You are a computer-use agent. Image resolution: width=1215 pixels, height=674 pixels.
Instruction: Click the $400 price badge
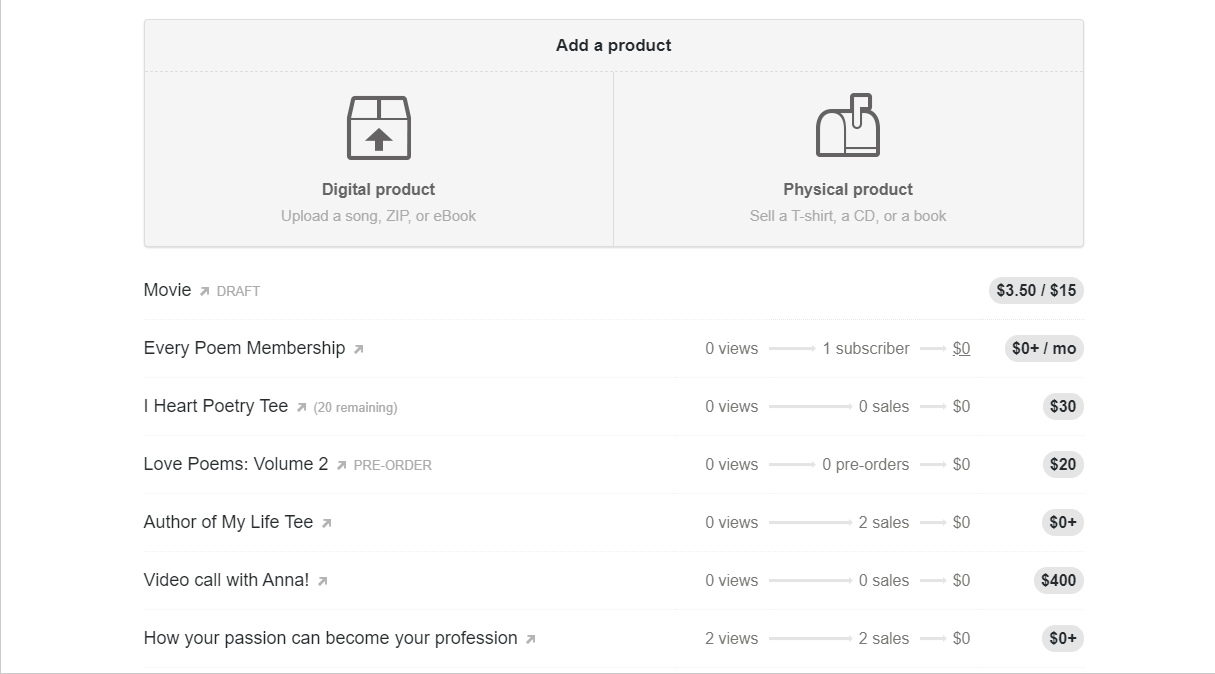tap(1059, 580)
